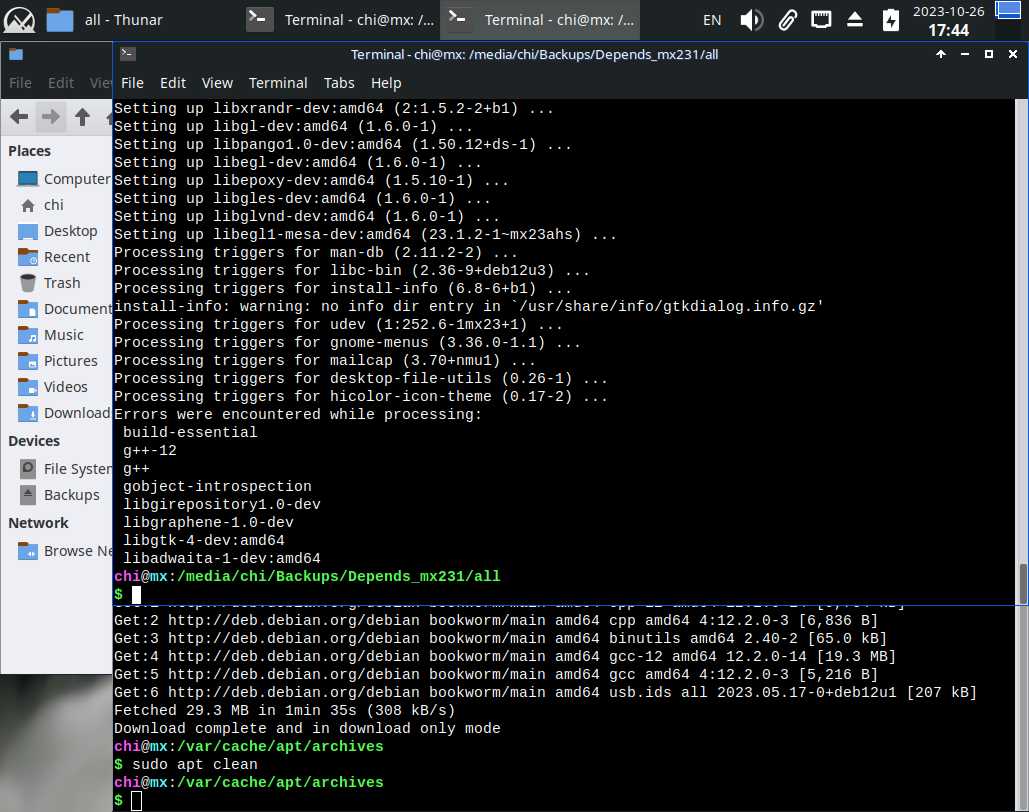Open the Pictures folder in Thunar
Screen dimensions: 1029x812
click(58, 361)
